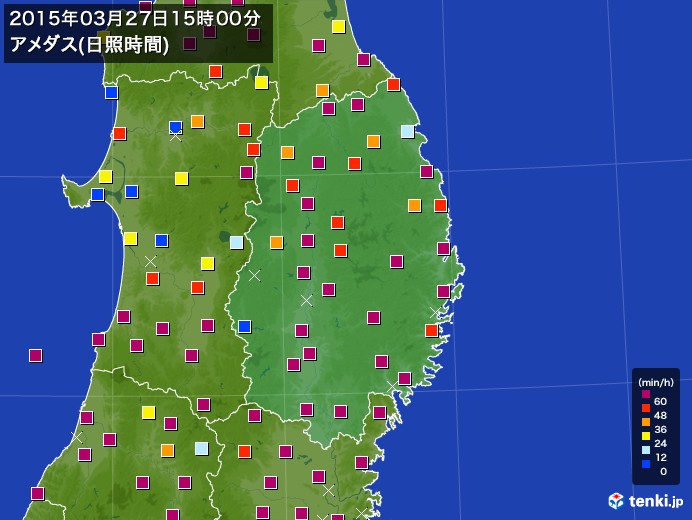Image resolution: width=692 pixels, height=520 pixels.
Task: Click the date text 2015年03月27日15時00分
Action: coord(135,19)
